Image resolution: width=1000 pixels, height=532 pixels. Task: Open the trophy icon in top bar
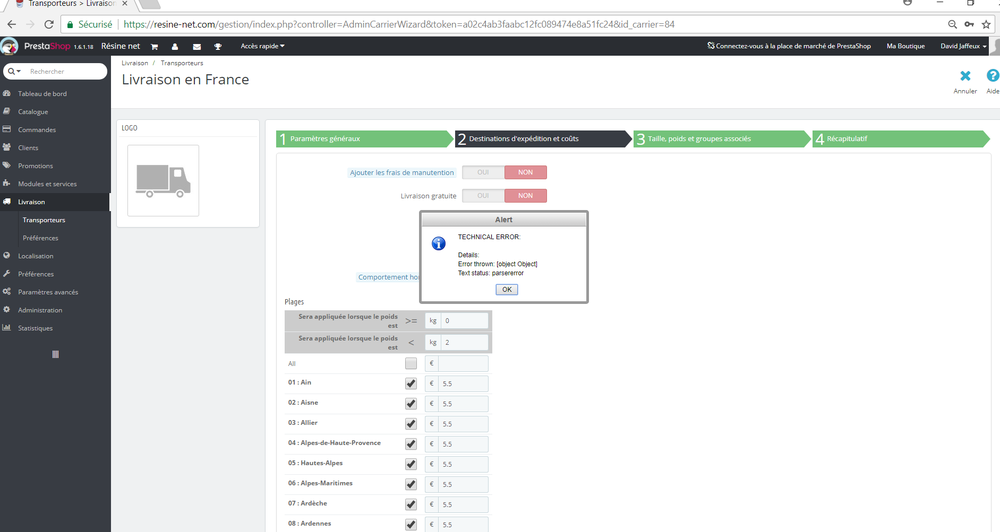[217, 47]
